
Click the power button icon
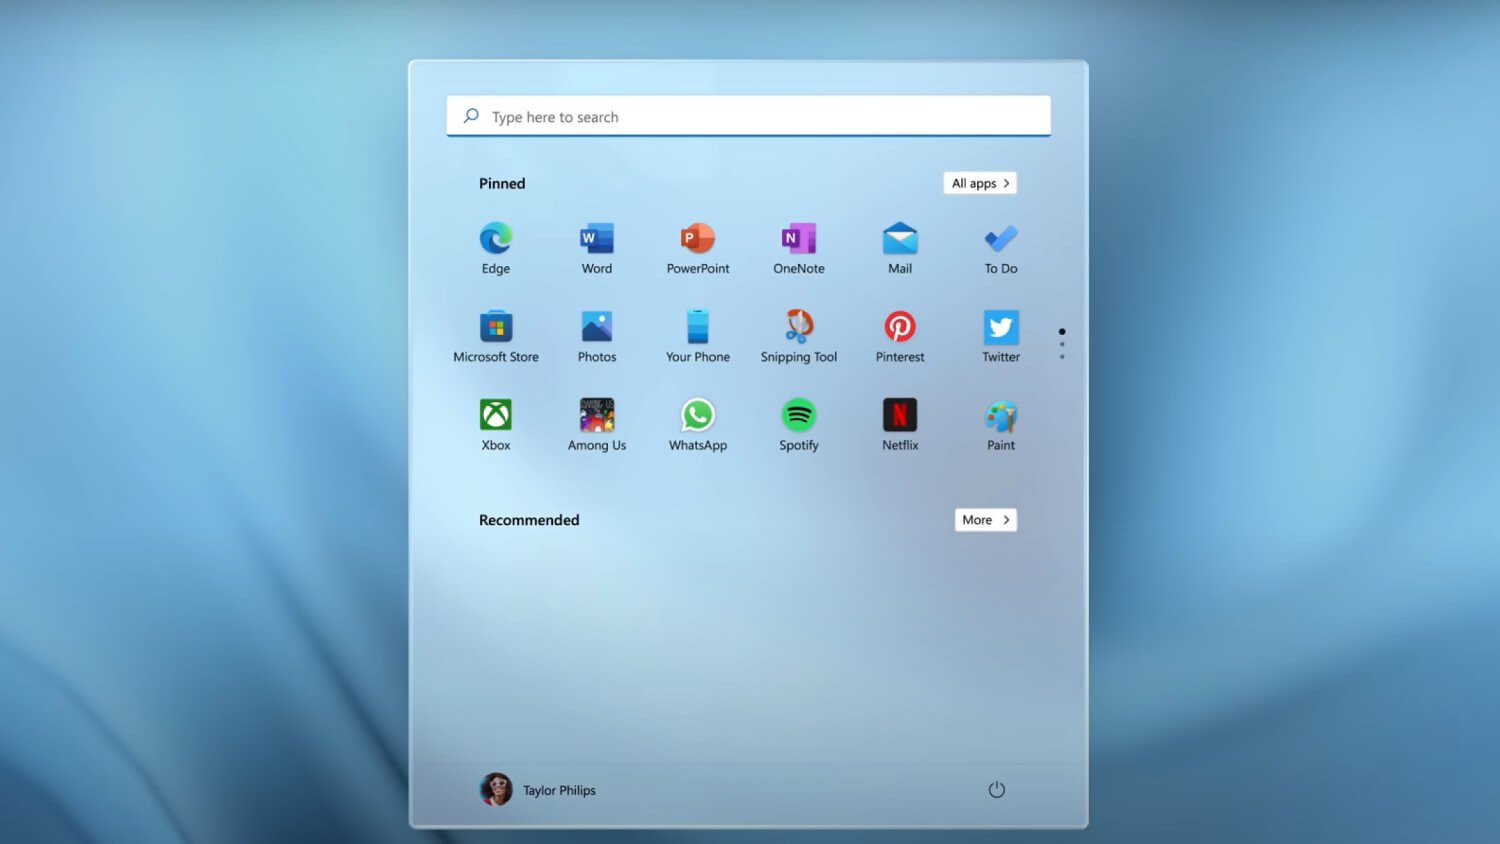[997, 790]
